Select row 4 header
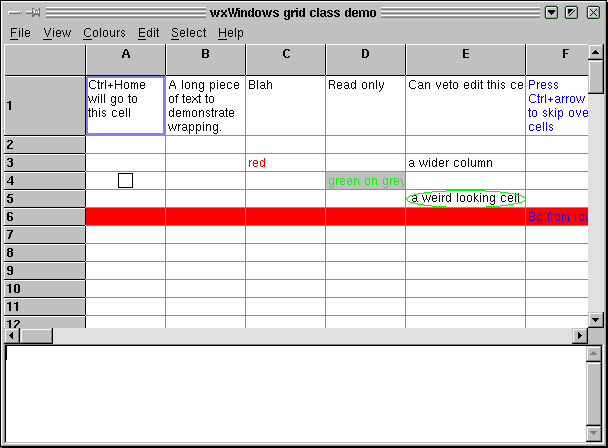 click(45, 181)
